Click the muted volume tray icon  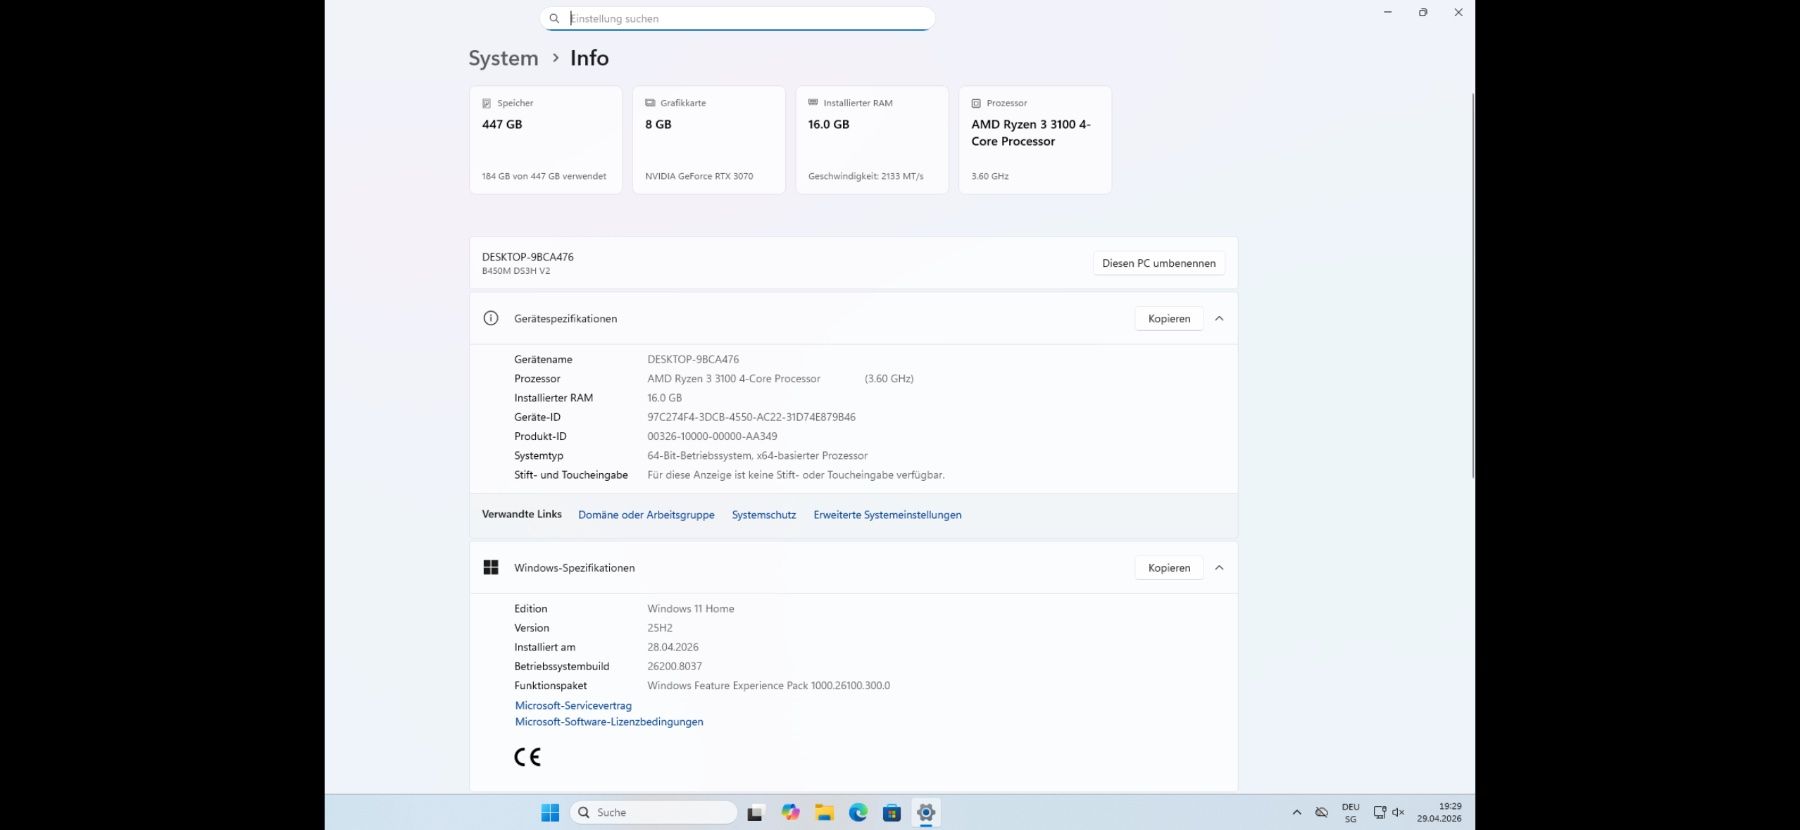coord(1398,813)
